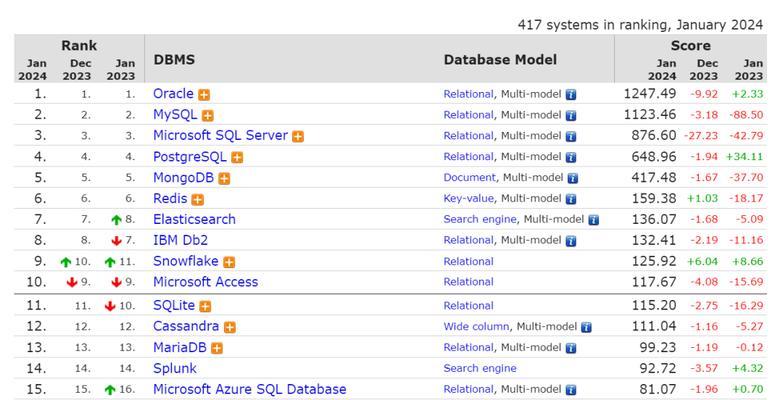
Task: Click Relational link in IBM Db2 row
Action: pyautogui.click(x=468, y=240)
